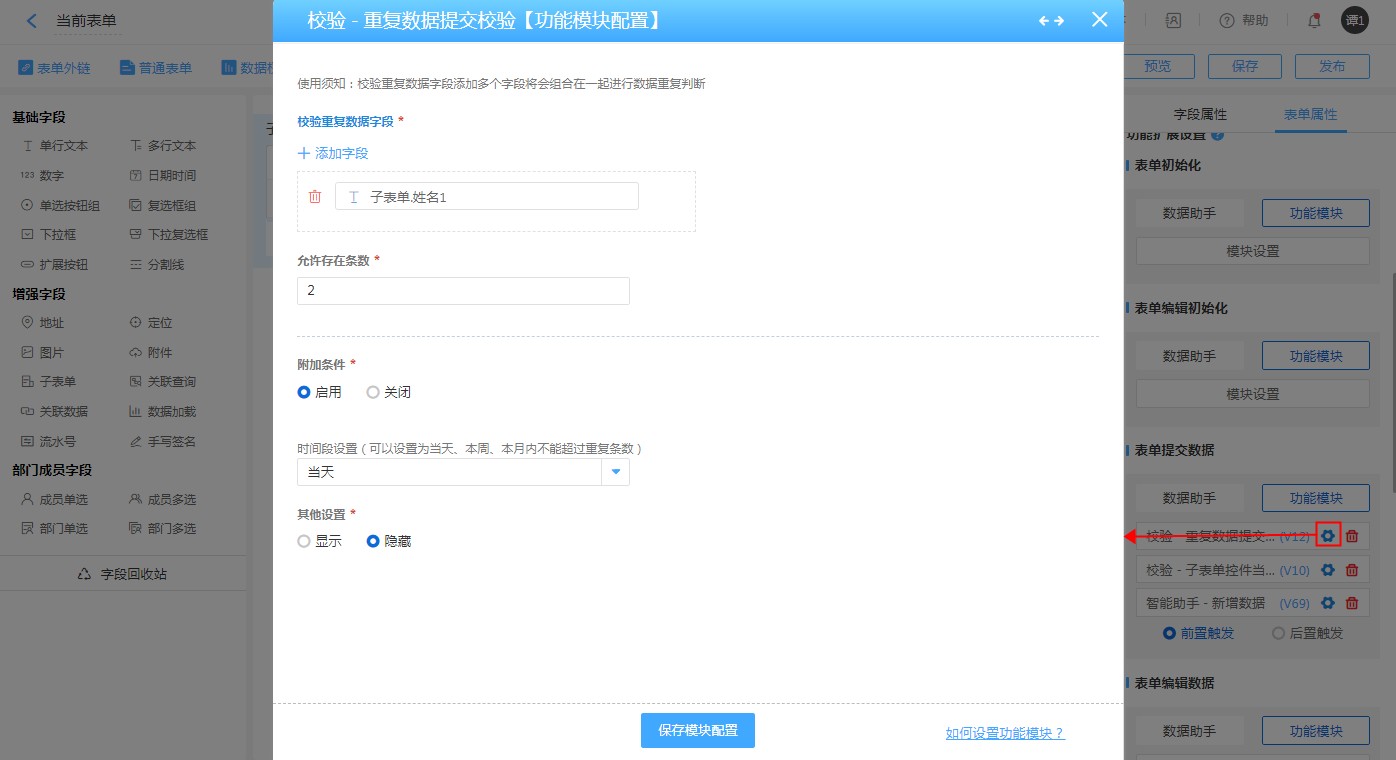Open the notification bell icon
1396x760 pixels.
(x=1314, y=20)
